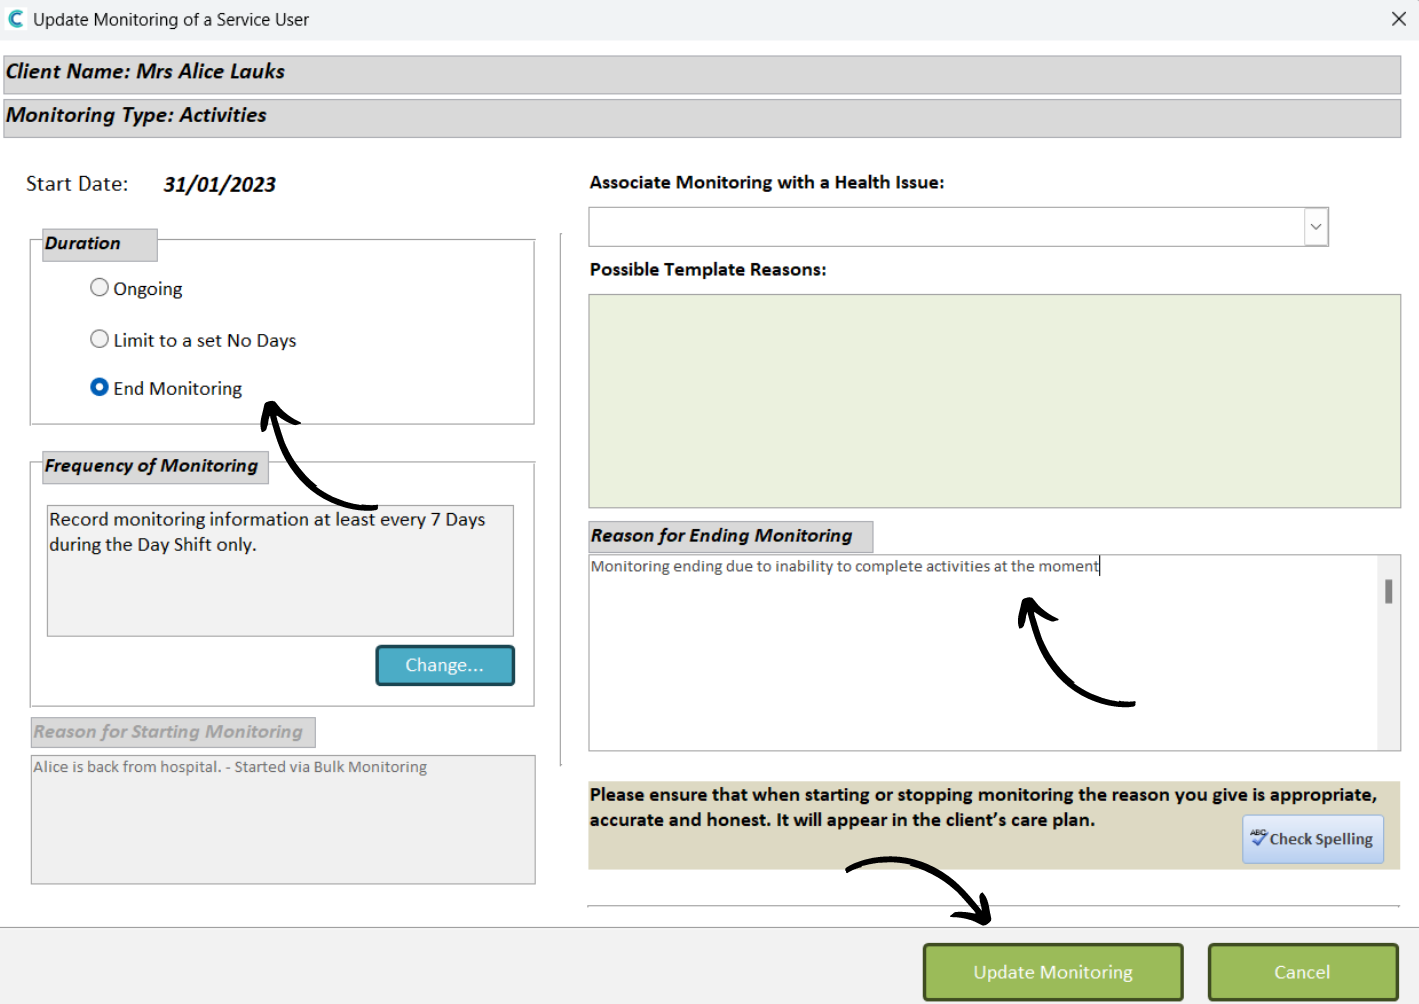Click the frequency of monitoring description box
Image resolution: width=1419 pixels, height=1004 pixels.
coord(280,570)
